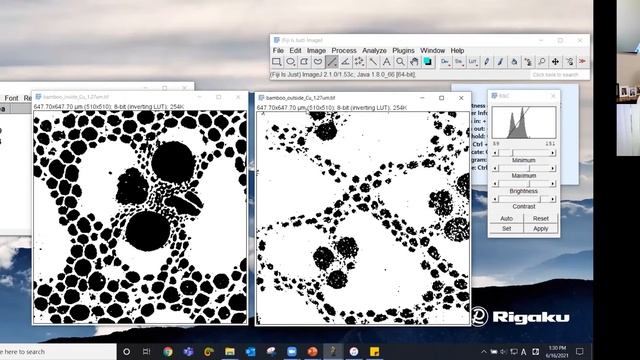Open Outlook from the taskbar
The height and width of the screenshot is (360, 640).
point(250,351)
